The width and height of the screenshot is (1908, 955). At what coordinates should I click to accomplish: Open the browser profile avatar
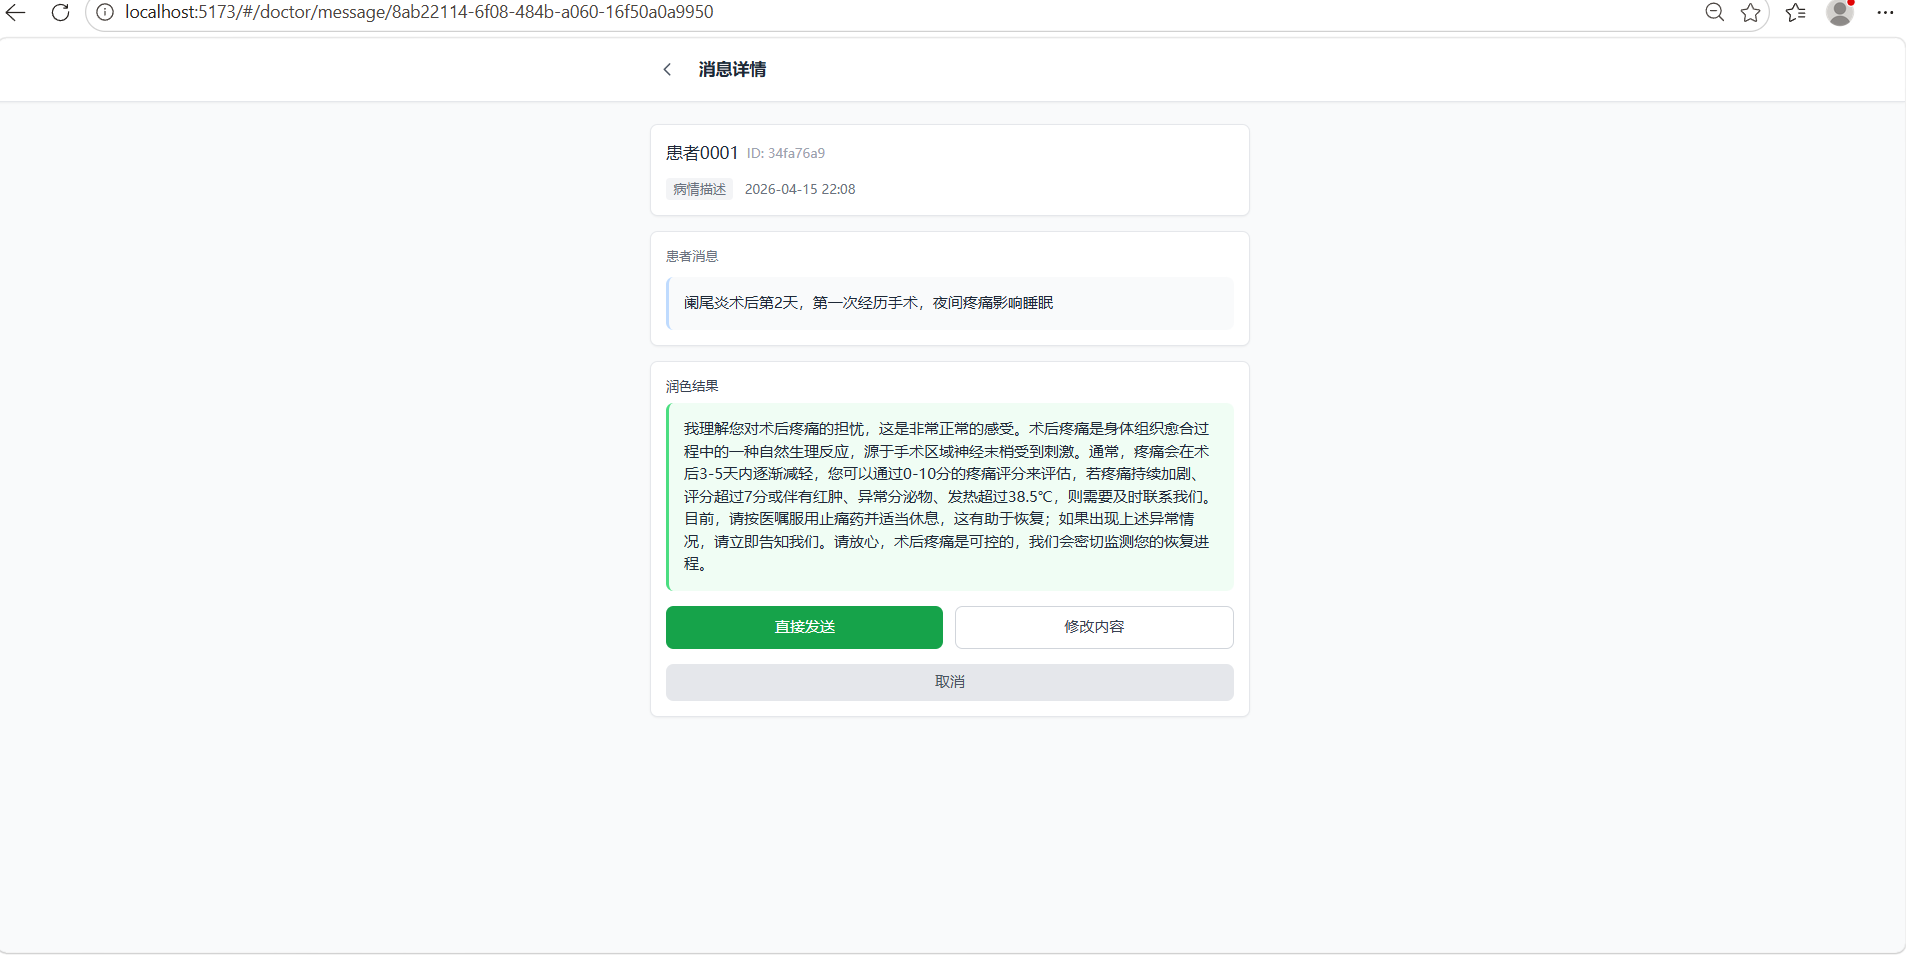(1839, 12)
